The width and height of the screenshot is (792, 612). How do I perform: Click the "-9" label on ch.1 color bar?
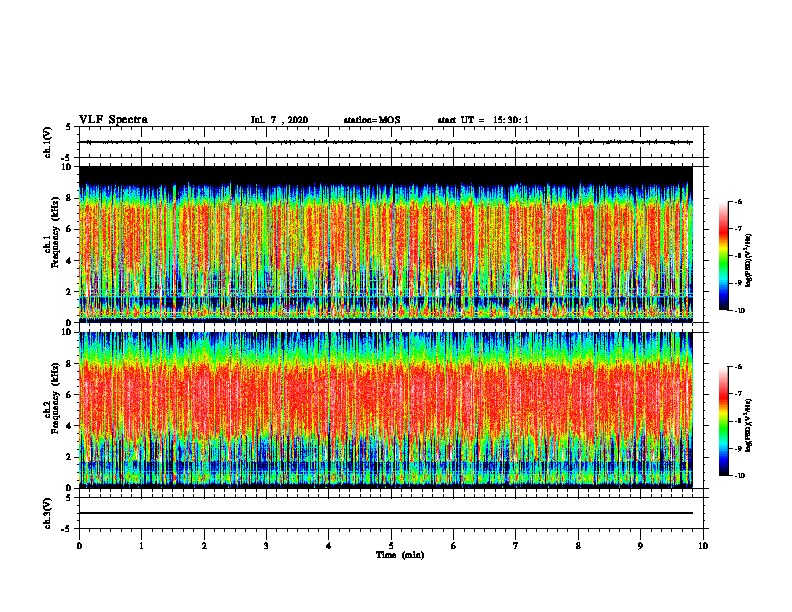click(x=738, y=283)
